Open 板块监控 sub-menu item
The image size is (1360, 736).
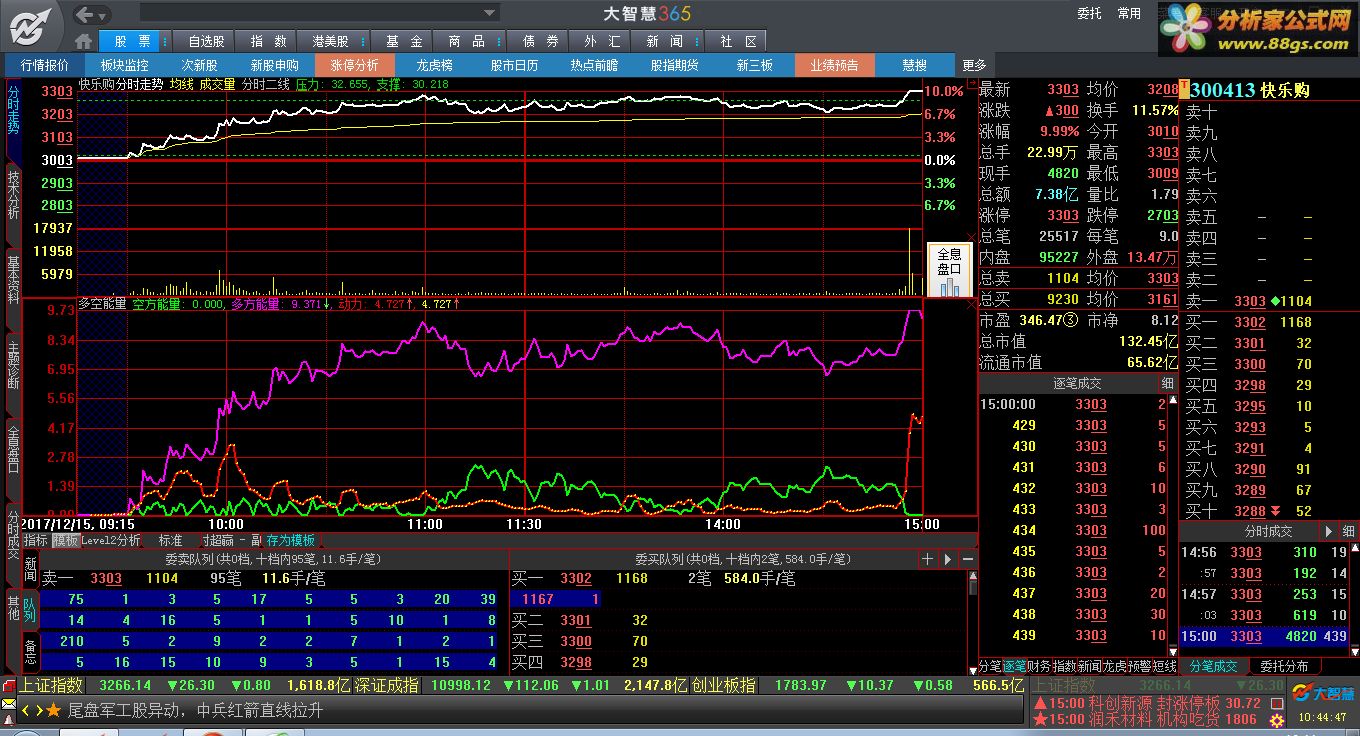coord(125,65)
